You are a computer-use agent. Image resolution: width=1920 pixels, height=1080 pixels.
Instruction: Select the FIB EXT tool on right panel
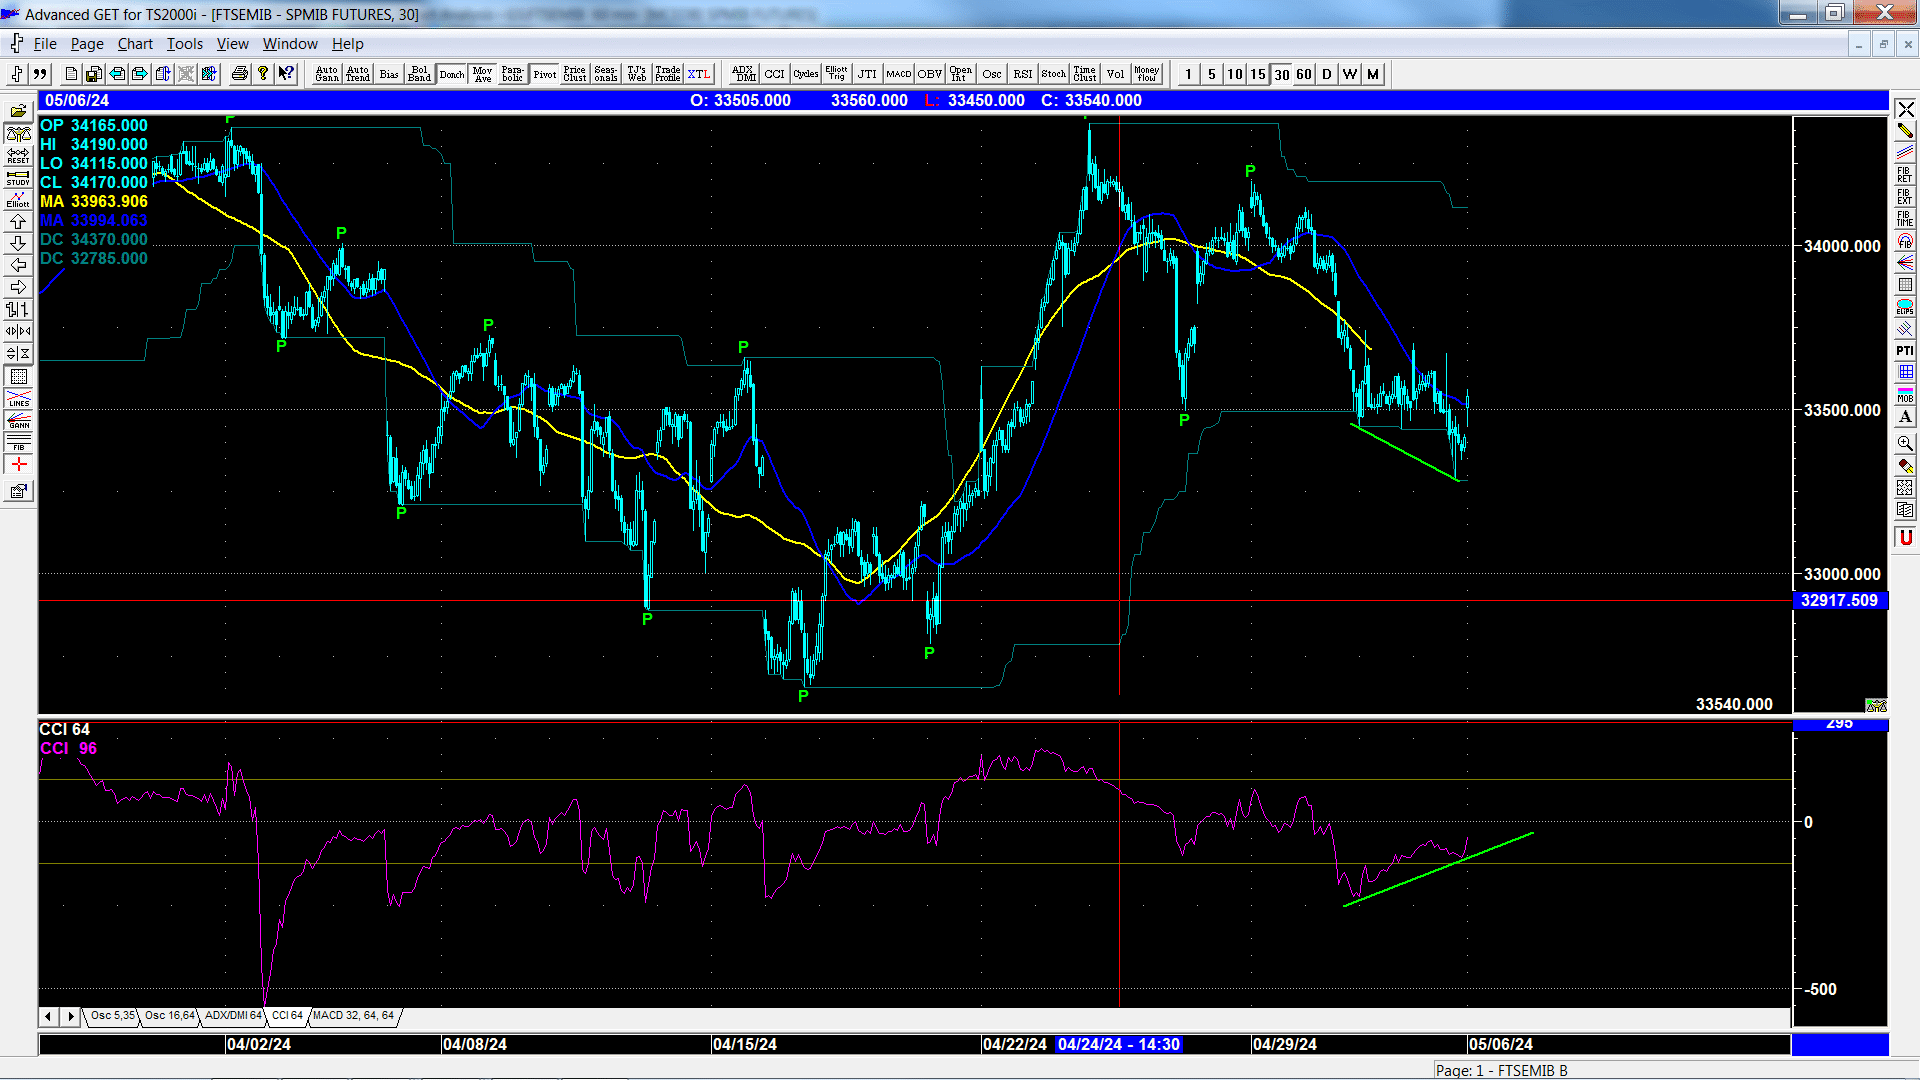coord(1905,196)
